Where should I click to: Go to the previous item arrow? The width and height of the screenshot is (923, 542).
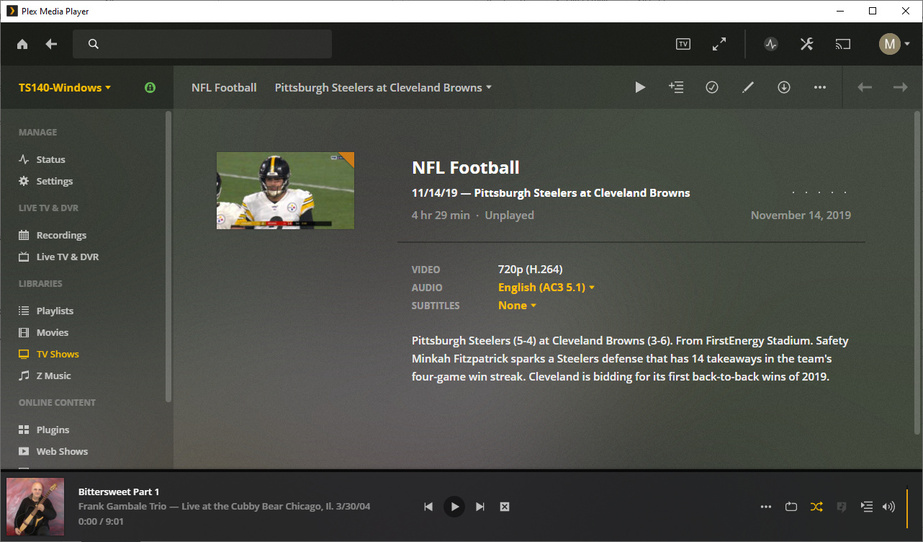click(864, 88)
